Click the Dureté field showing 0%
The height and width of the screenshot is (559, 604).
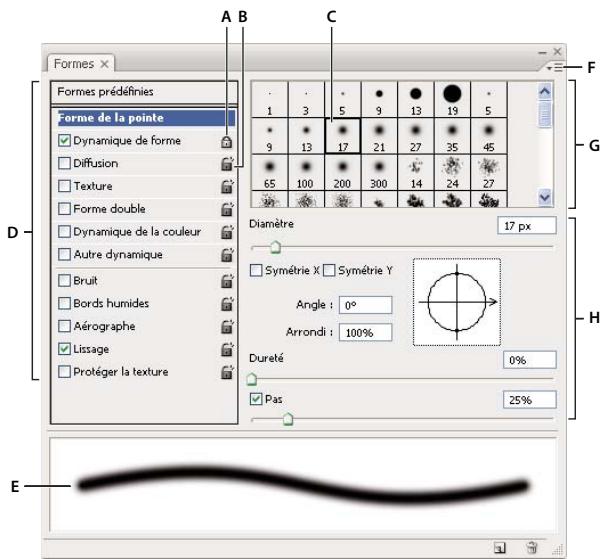click(x=529, y=360)
